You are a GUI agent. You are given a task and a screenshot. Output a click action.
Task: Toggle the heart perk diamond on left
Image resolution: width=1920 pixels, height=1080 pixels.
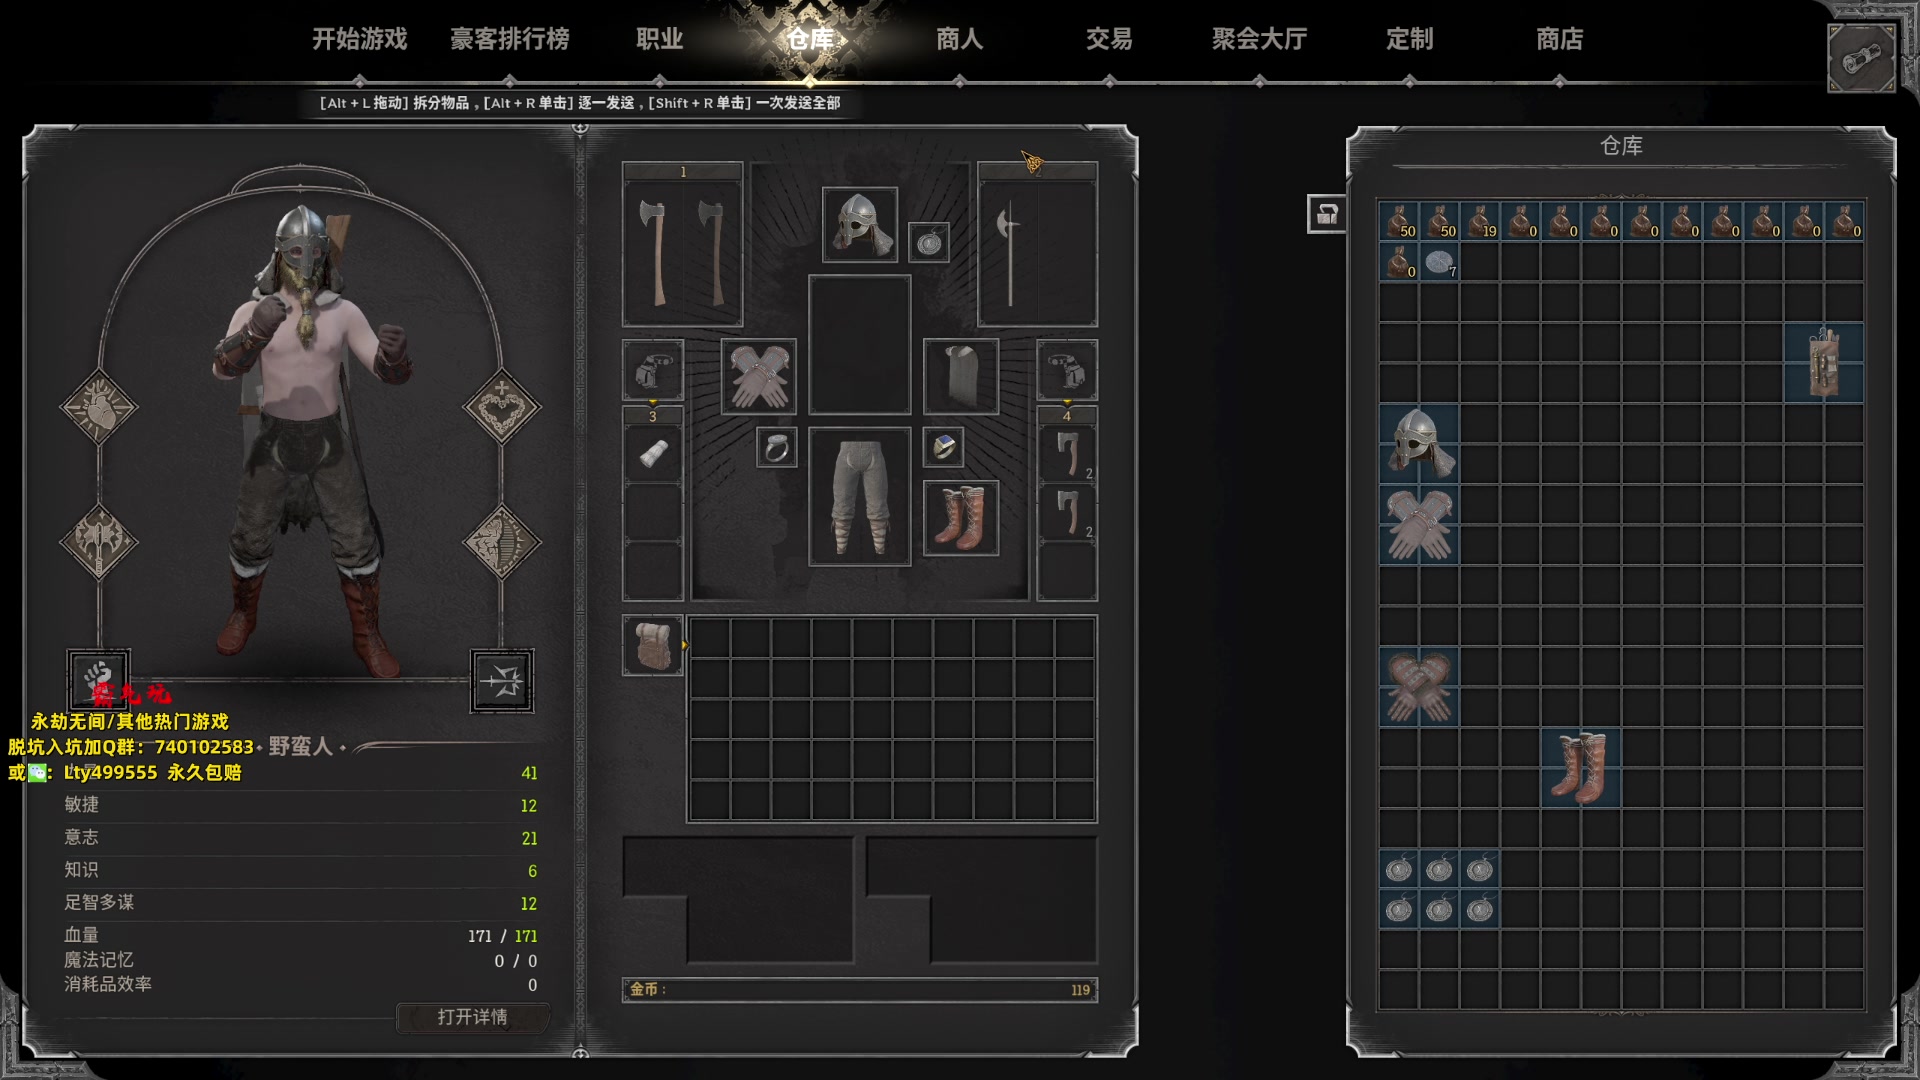[x=98, y=407]
